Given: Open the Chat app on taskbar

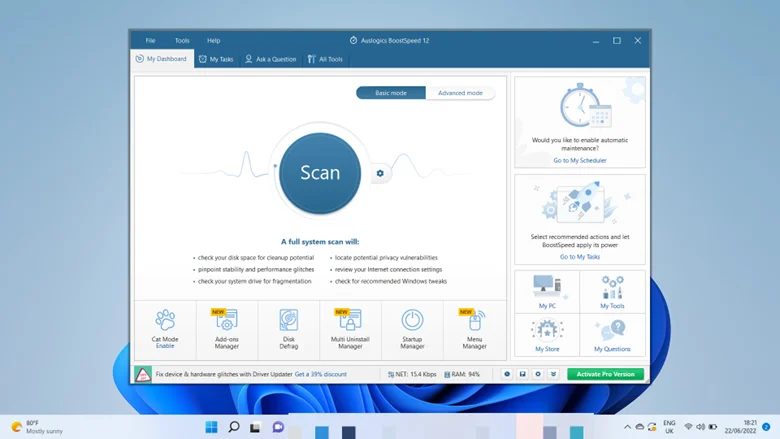Looking at the screenshot, I should tap(278, 427).
